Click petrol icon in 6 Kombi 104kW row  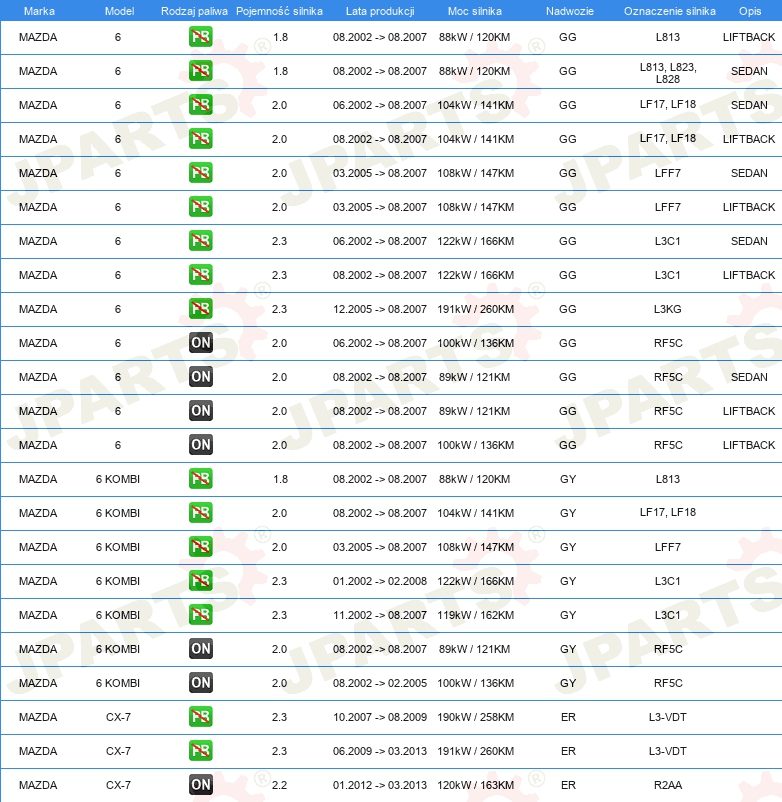click(x=200, y=513)
